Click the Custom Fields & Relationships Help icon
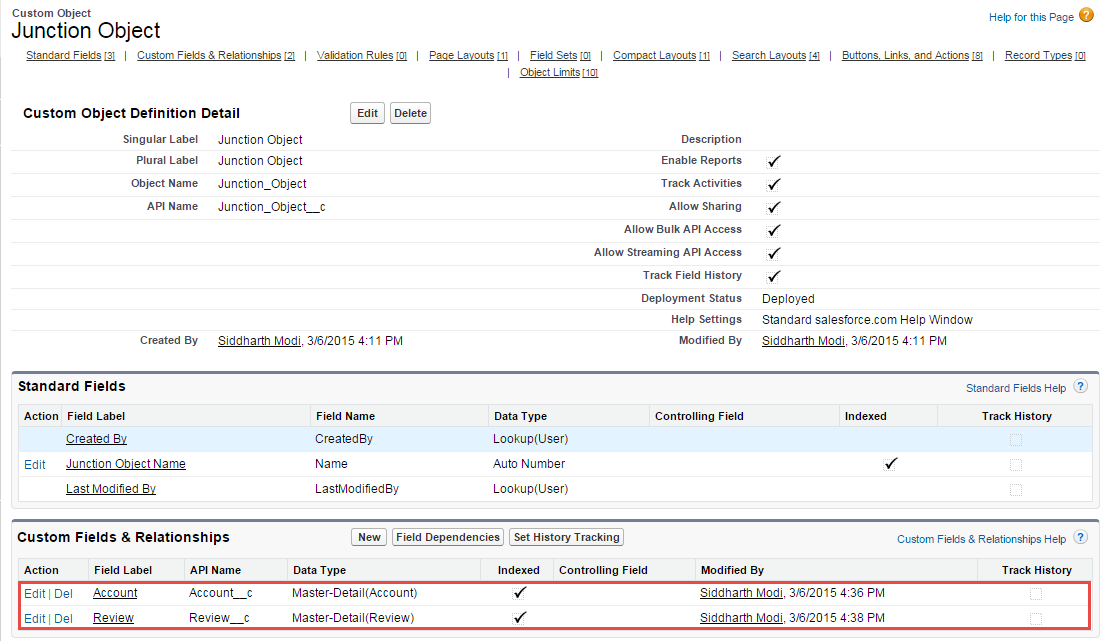1105x641 pixels. [x=1080, y=538]
